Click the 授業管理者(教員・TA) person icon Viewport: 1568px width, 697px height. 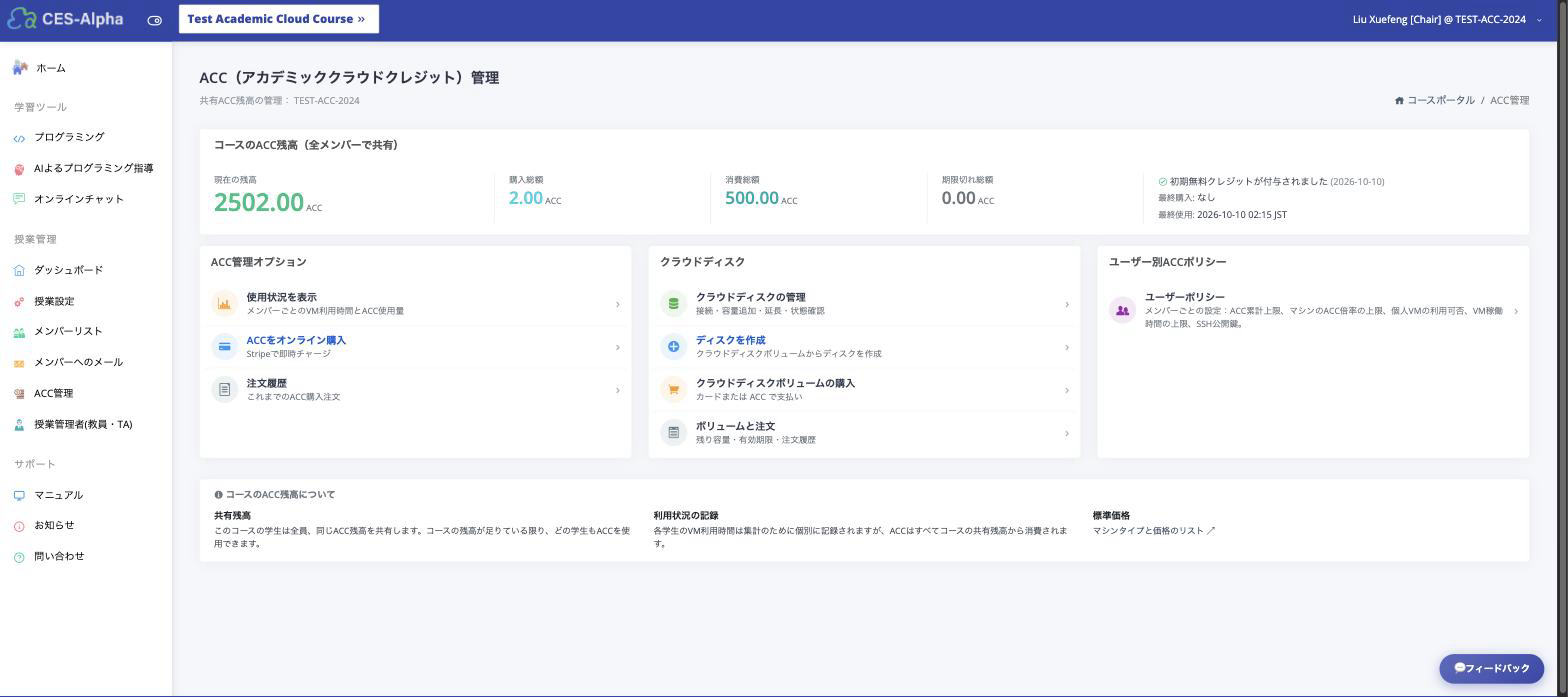click(x=19, y=425)
